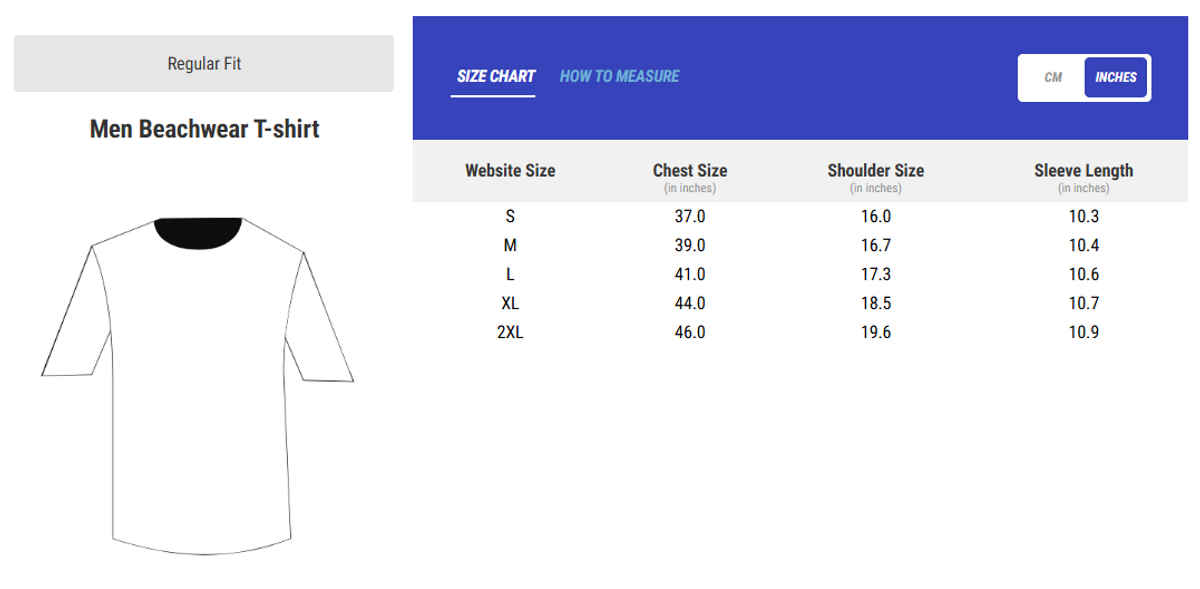Switch units to CM

click(1052, 77)
